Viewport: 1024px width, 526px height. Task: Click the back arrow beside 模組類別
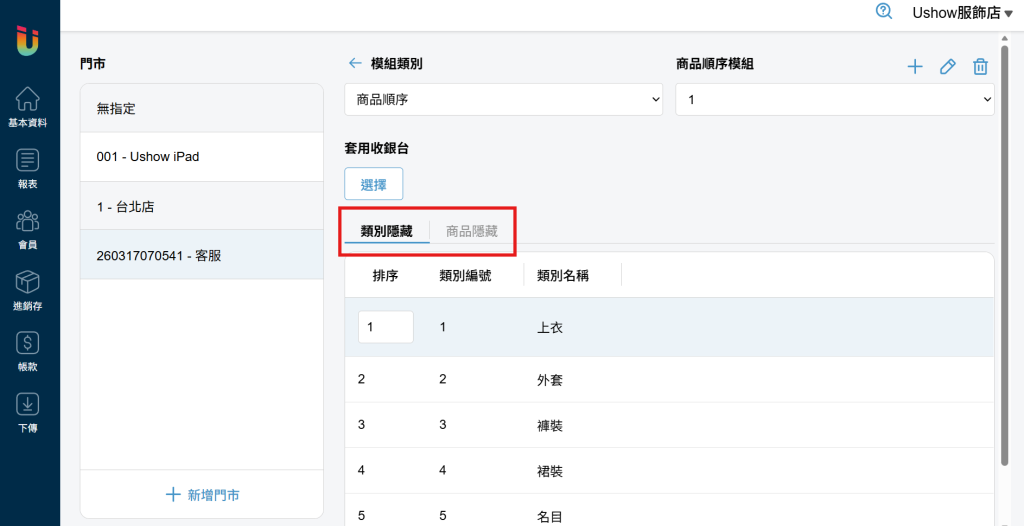tap(355, 63)
